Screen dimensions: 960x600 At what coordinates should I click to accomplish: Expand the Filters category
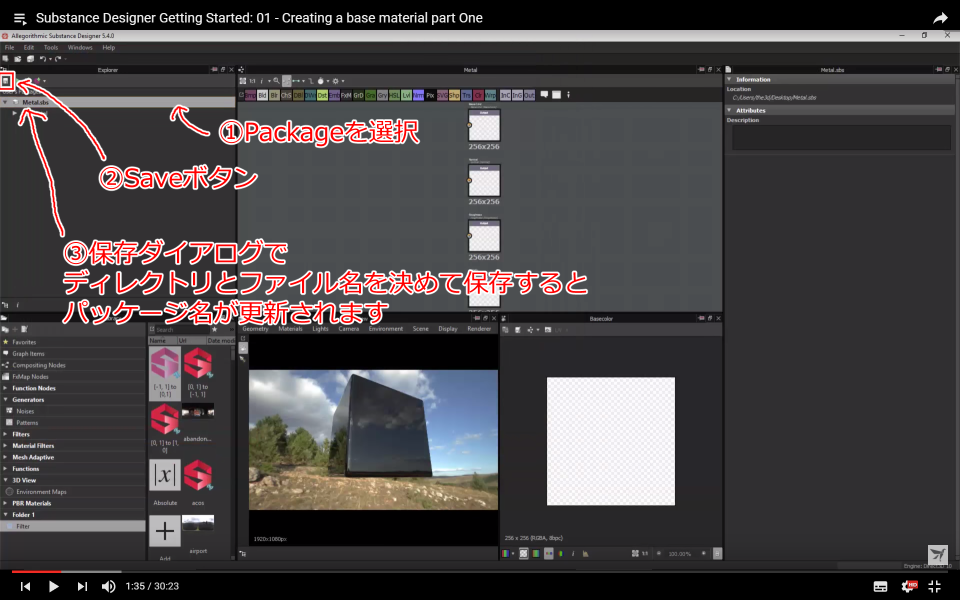(x=6, y=434)
